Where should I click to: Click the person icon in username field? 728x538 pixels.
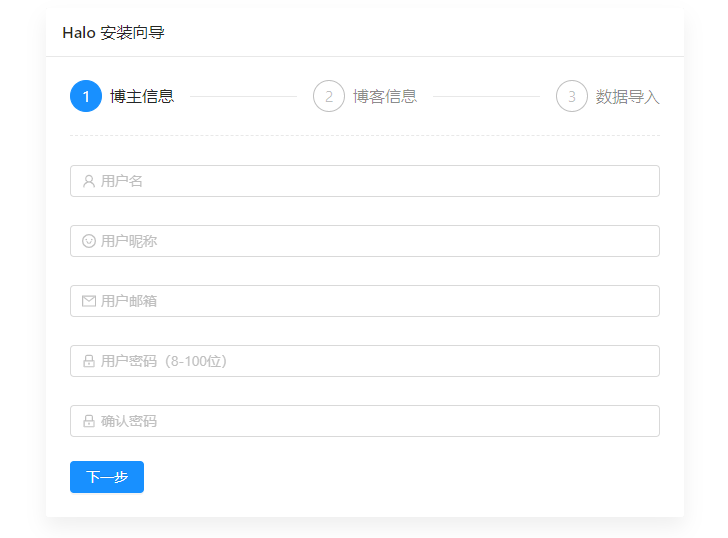pyautogui.click(x=89, y=181)
